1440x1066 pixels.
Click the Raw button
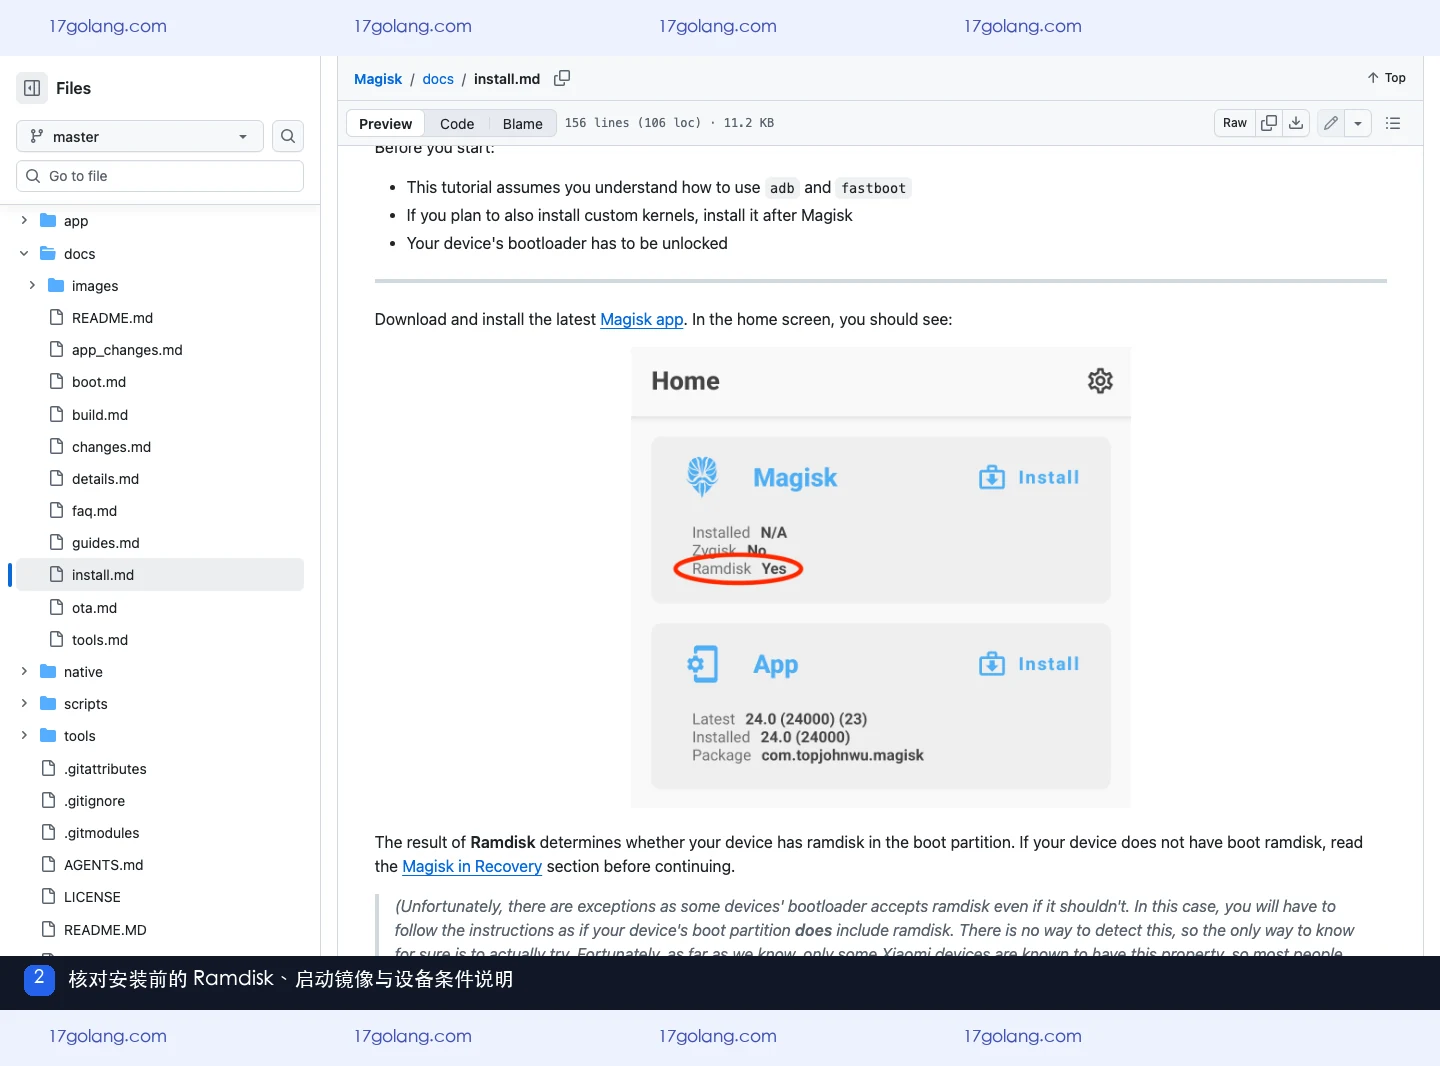pyautogui.click(x=1235, y=123)
